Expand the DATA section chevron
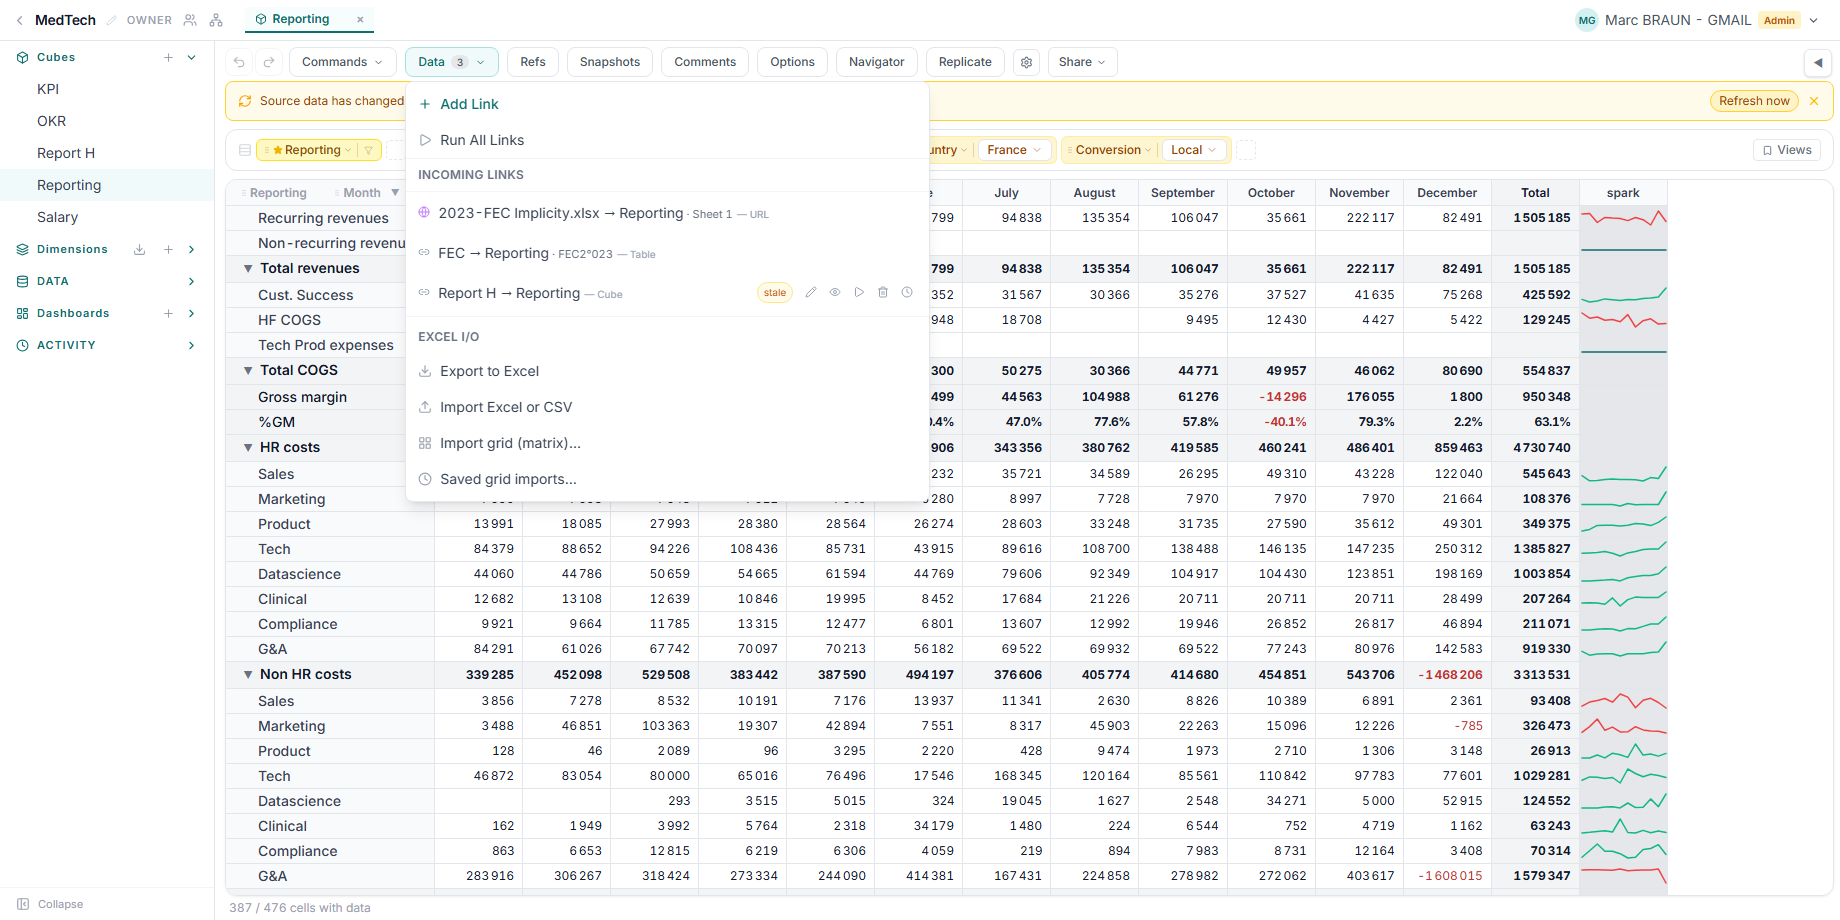 pyautogui.click(x=191, y=281)
